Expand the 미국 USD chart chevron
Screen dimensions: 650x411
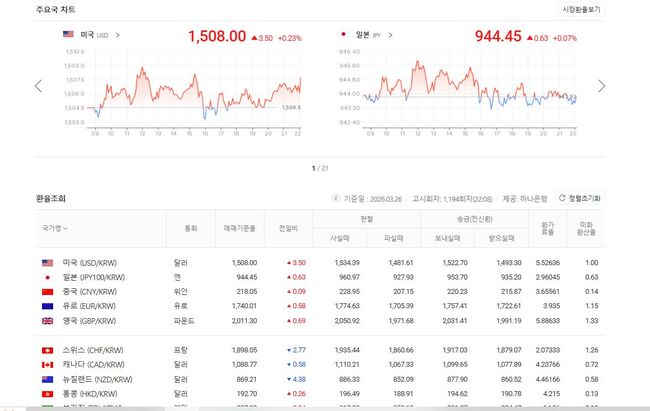click(x=118, y=35)
